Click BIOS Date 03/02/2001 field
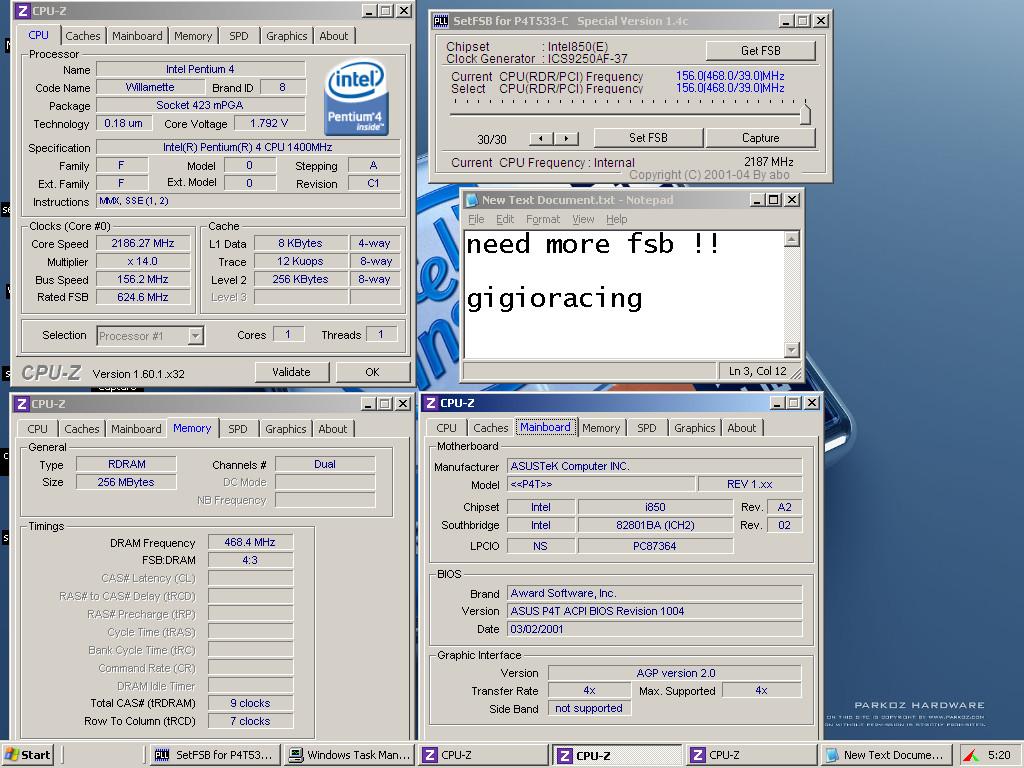The image size is (1024, 768). click(654, 630)
